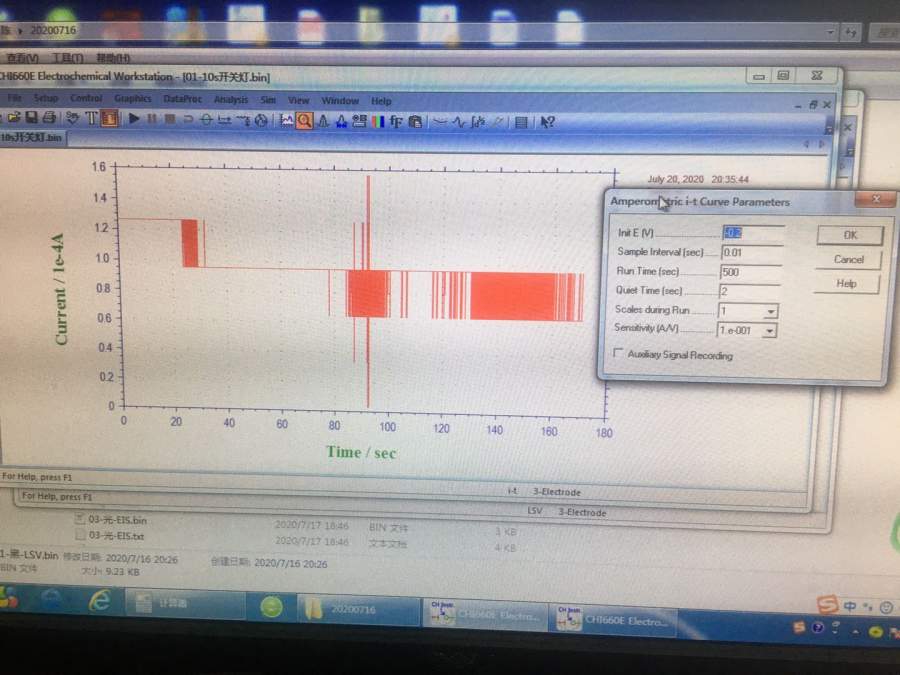Open the Graphics menu

pyautogui.click(x=133, y=99)
